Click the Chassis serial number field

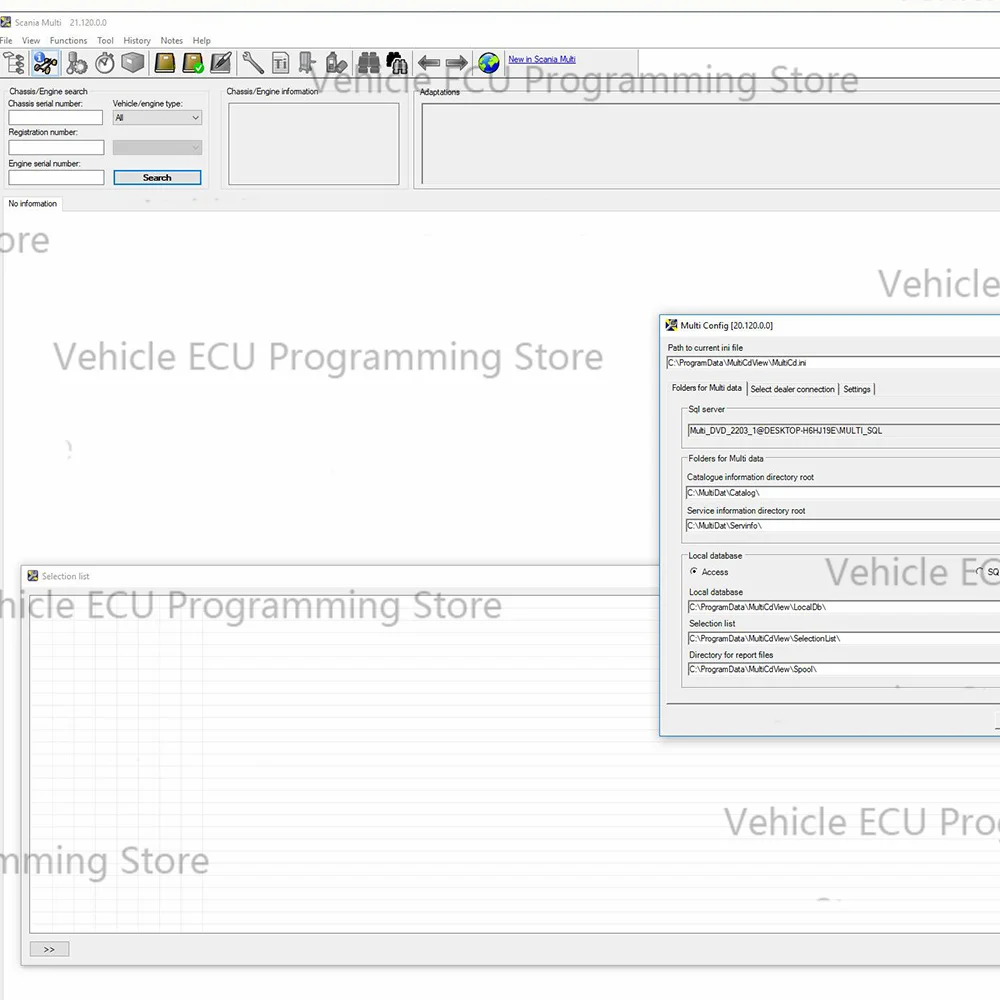(55, 117)
